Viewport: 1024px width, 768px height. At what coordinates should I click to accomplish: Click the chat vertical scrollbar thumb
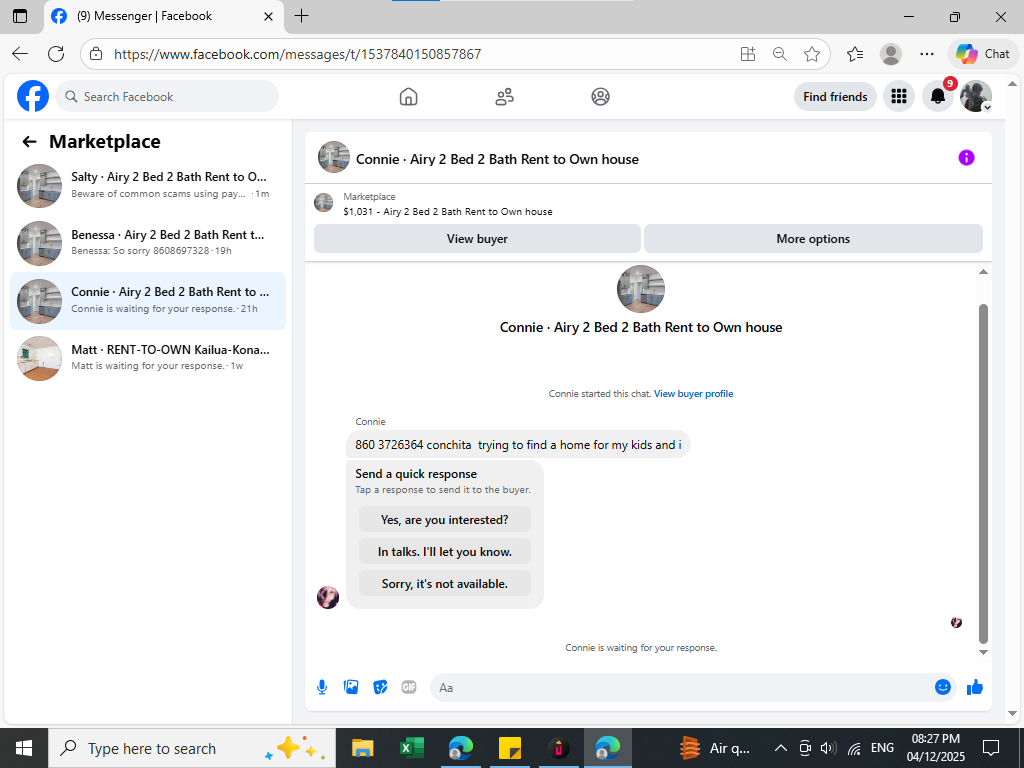(983, 474)
